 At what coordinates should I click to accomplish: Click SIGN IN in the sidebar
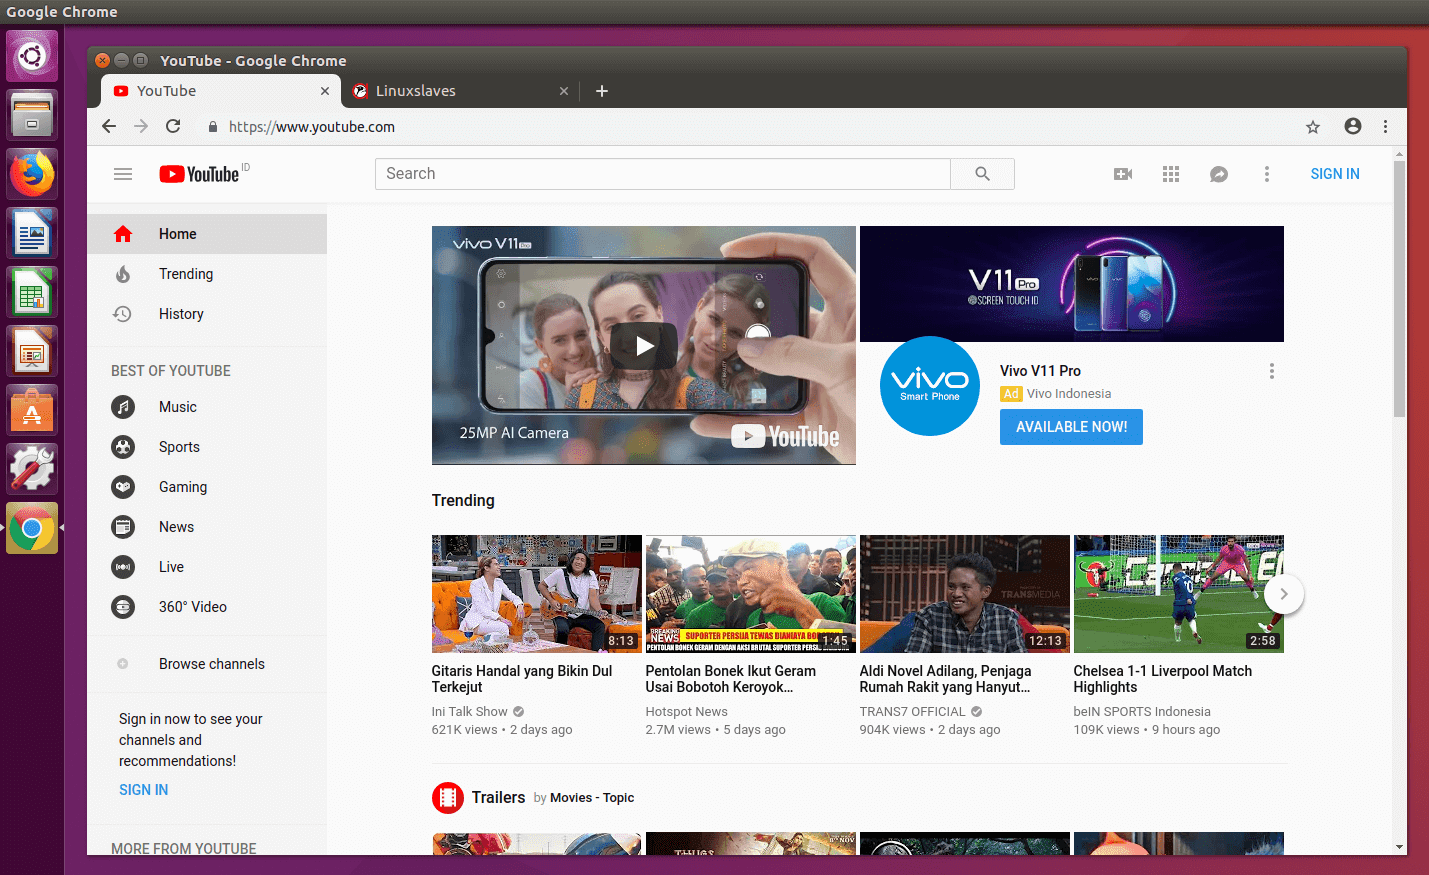143,790
